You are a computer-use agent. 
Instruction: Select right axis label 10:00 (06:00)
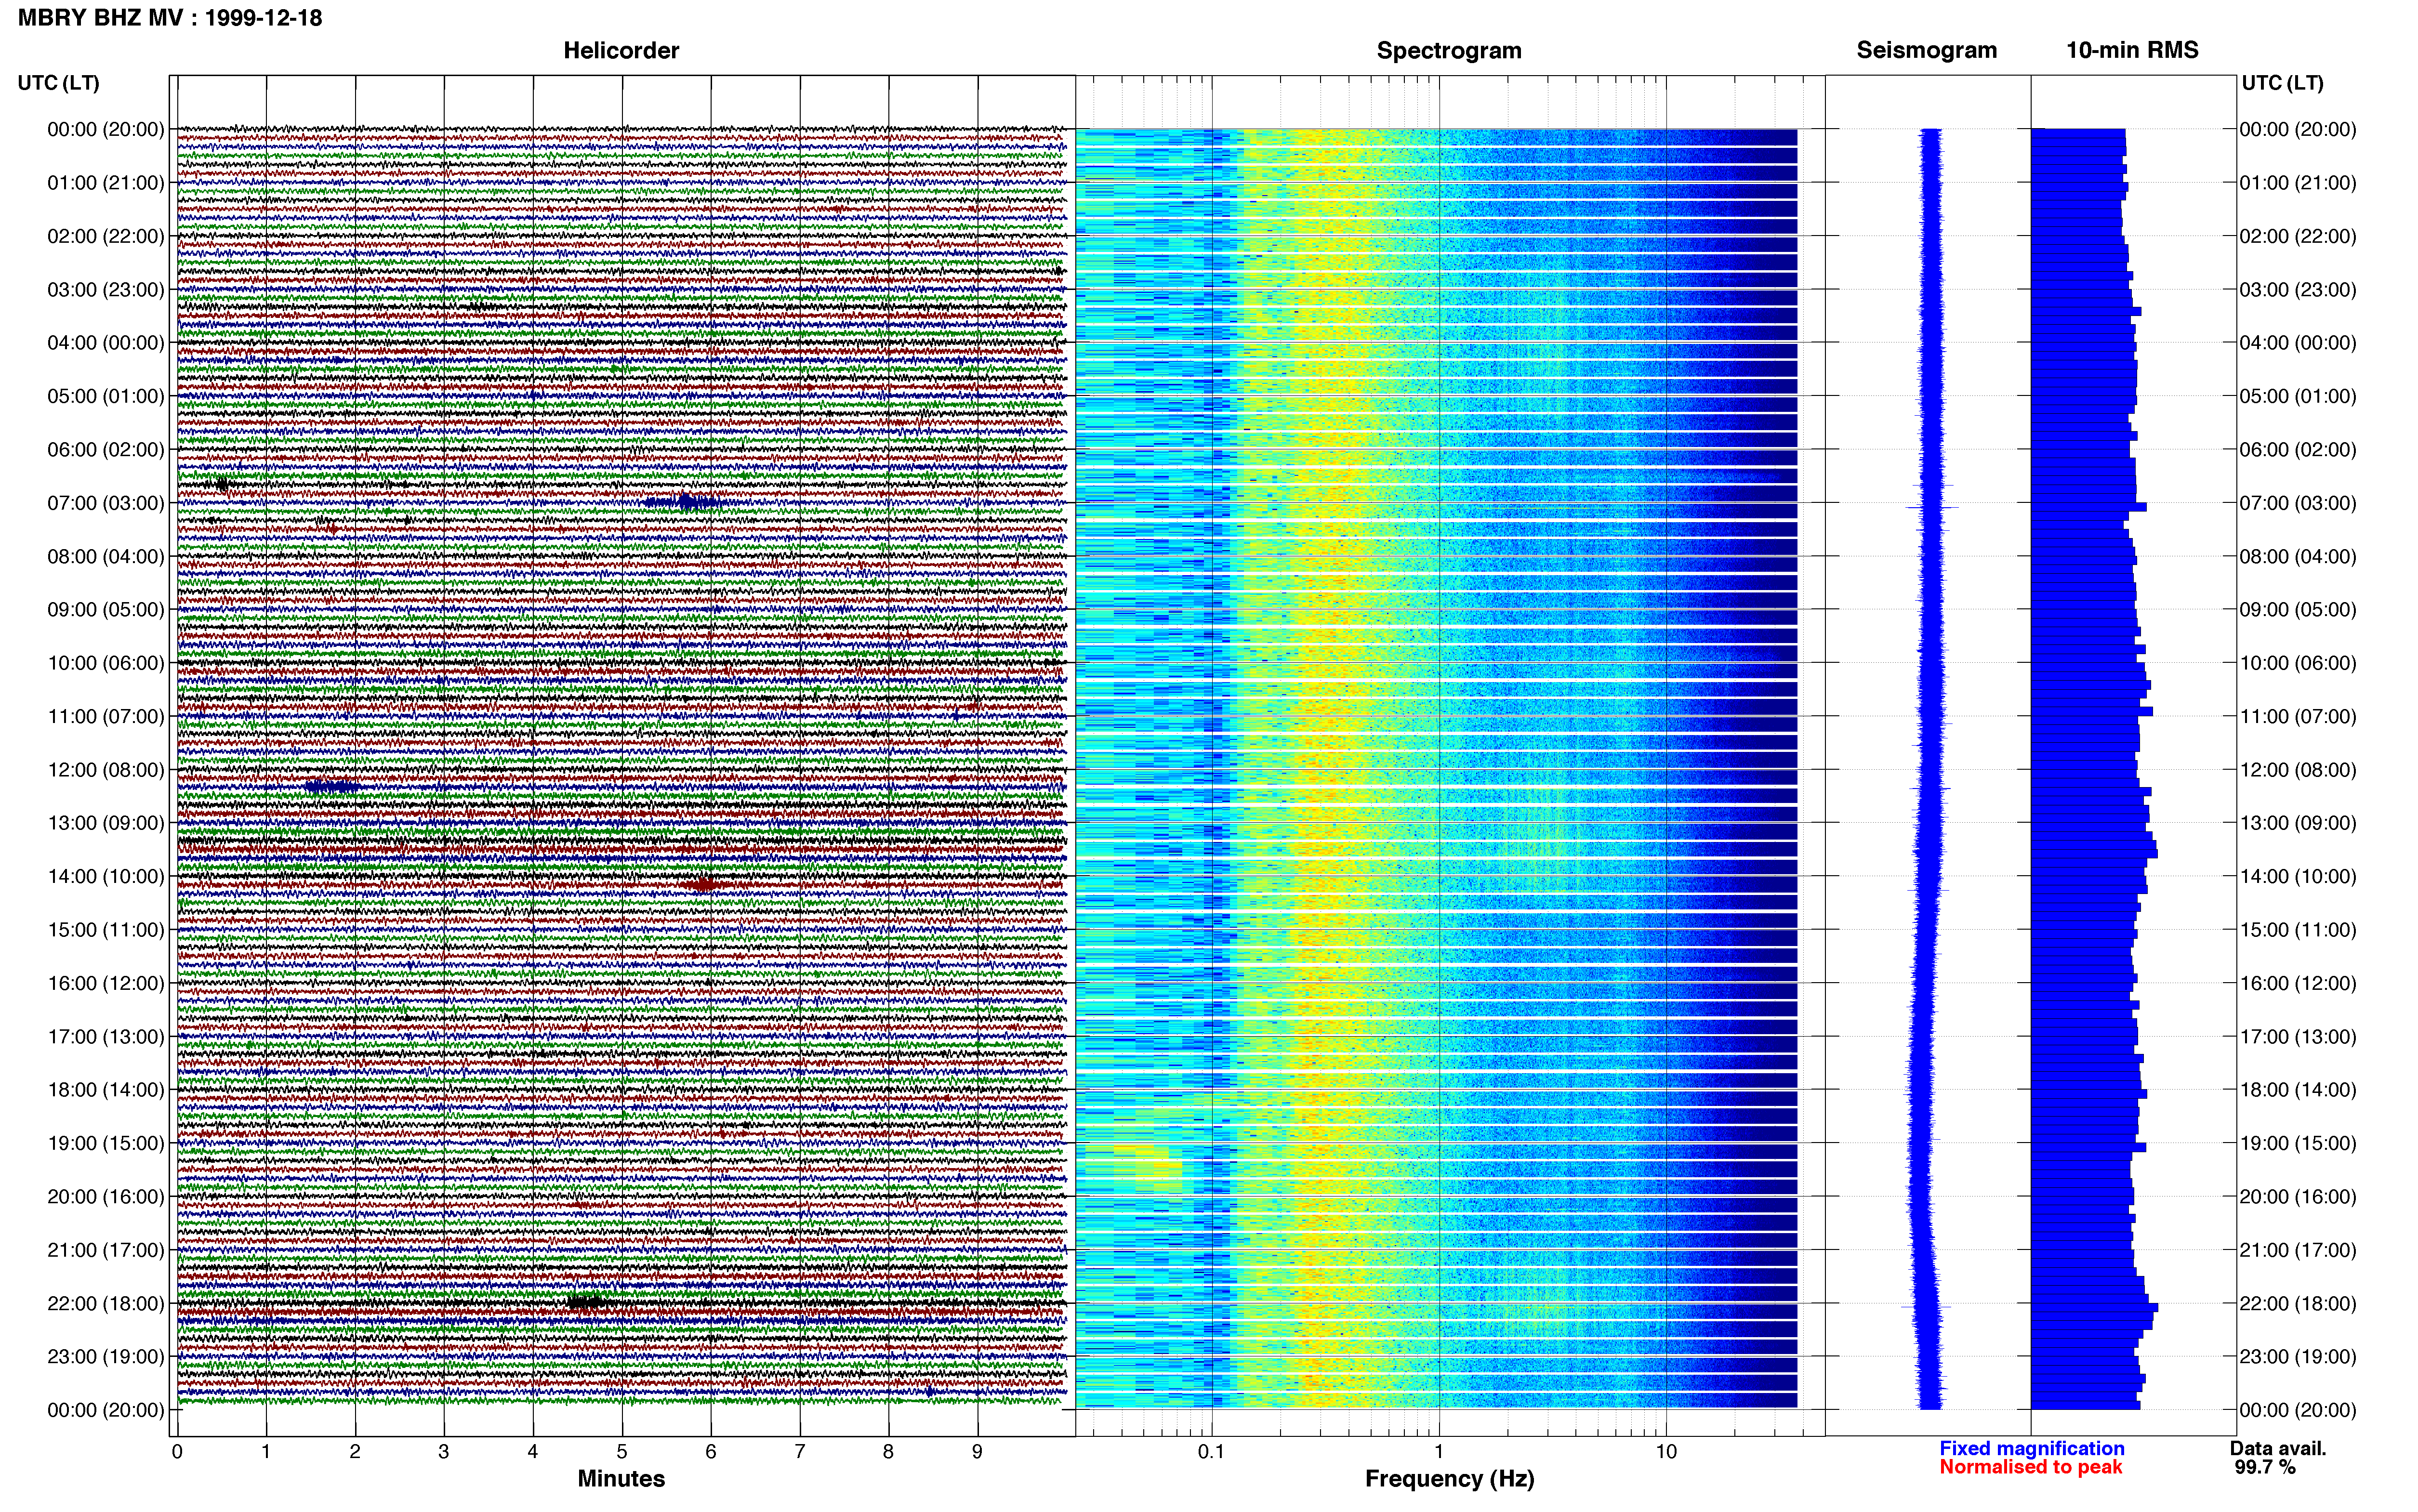coord(2298,663)
